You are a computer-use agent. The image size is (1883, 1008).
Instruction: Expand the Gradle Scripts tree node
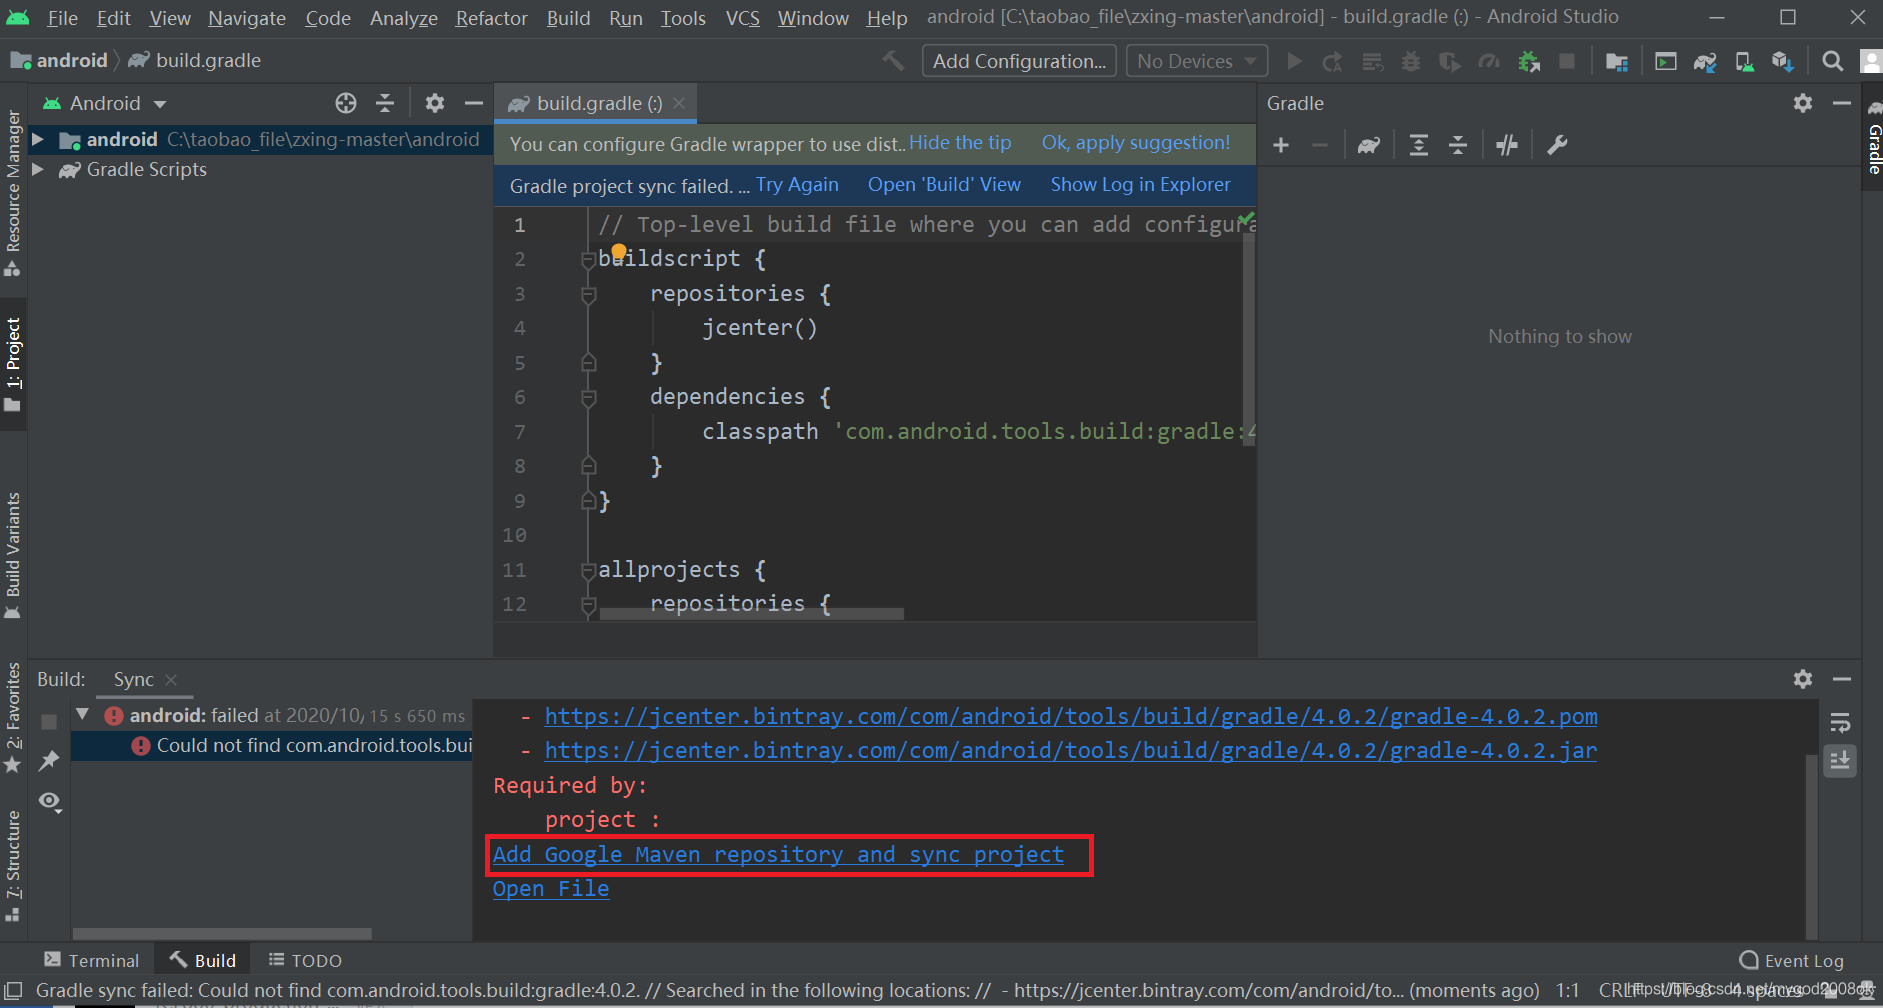pyautogui.click(x=38, y=169)
